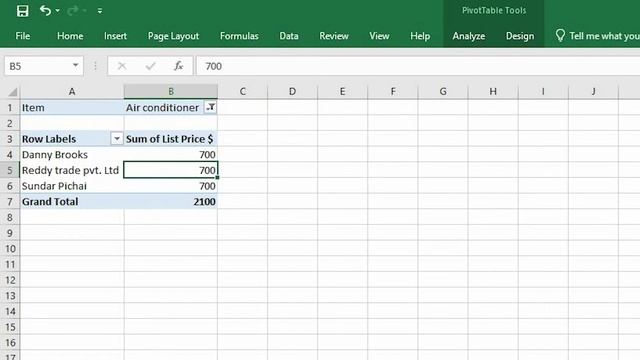Select column G header
The image size is (640, 360).
click(x=443, y=91)
